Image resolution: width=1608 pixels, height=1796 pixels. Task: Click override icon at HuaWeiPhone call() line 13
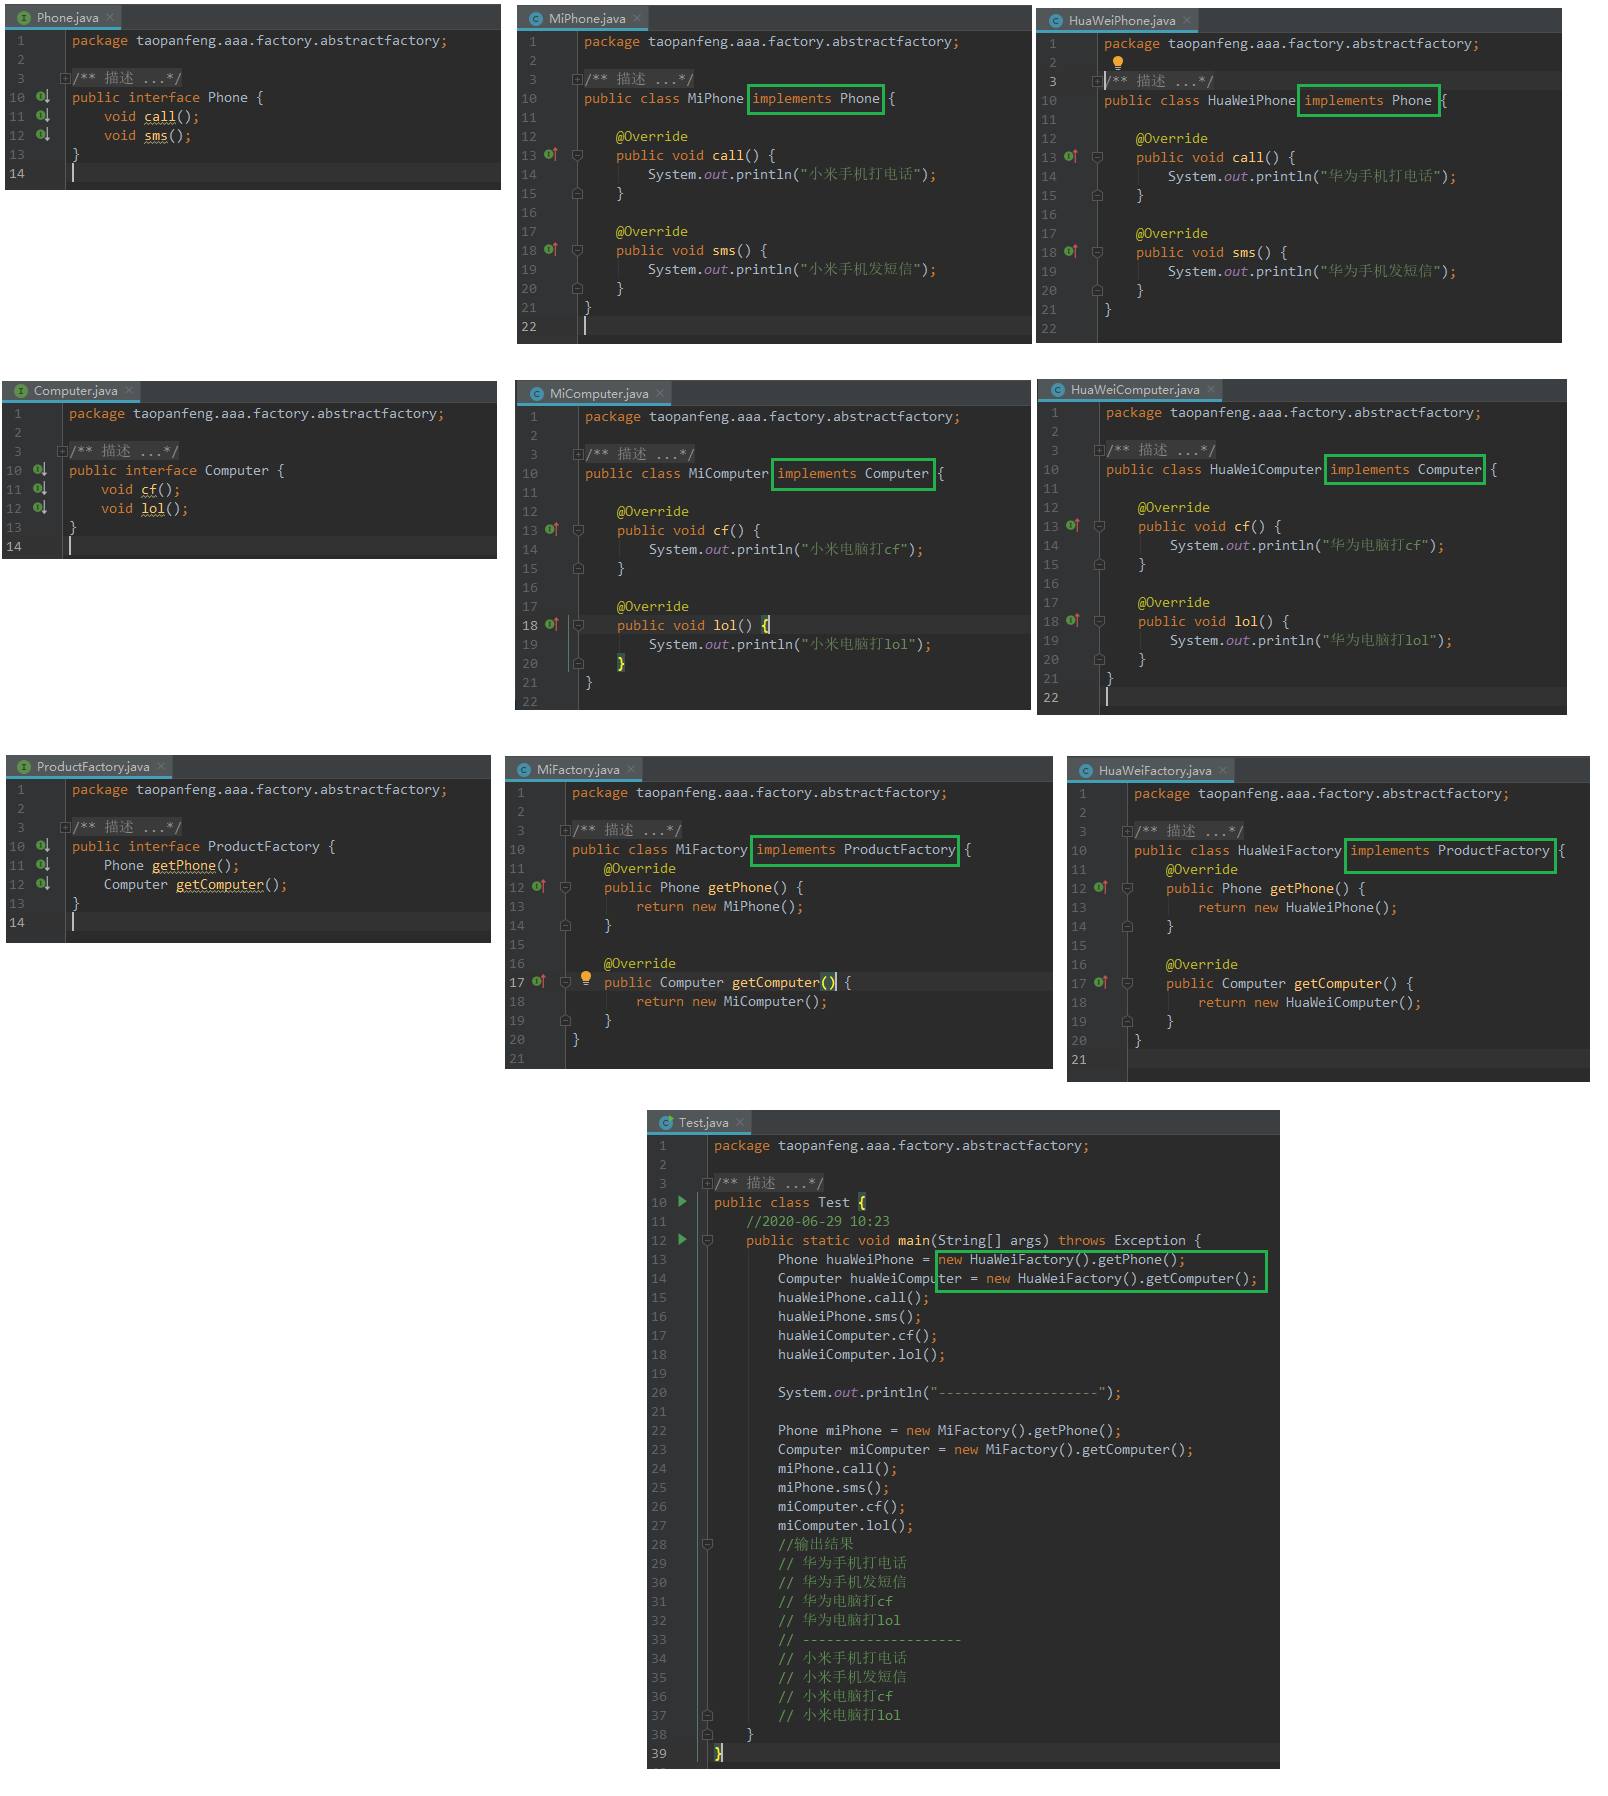pos(1071,157)
